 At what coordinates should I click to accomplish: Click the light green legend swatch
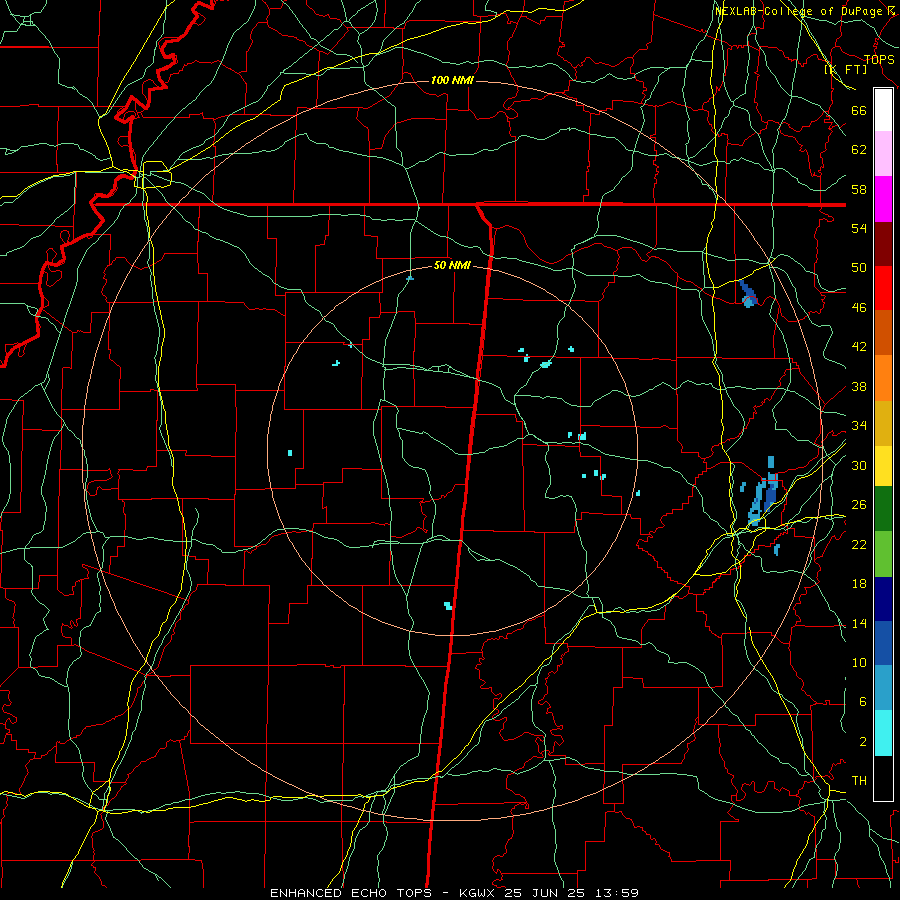[x=883, y=554]
